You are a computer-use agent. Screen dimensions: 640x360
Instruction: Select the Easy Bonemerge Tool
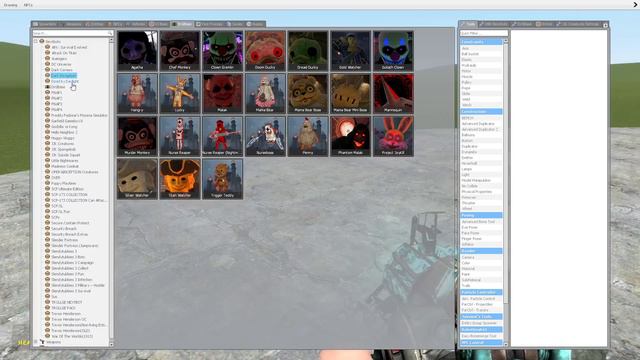481,336
